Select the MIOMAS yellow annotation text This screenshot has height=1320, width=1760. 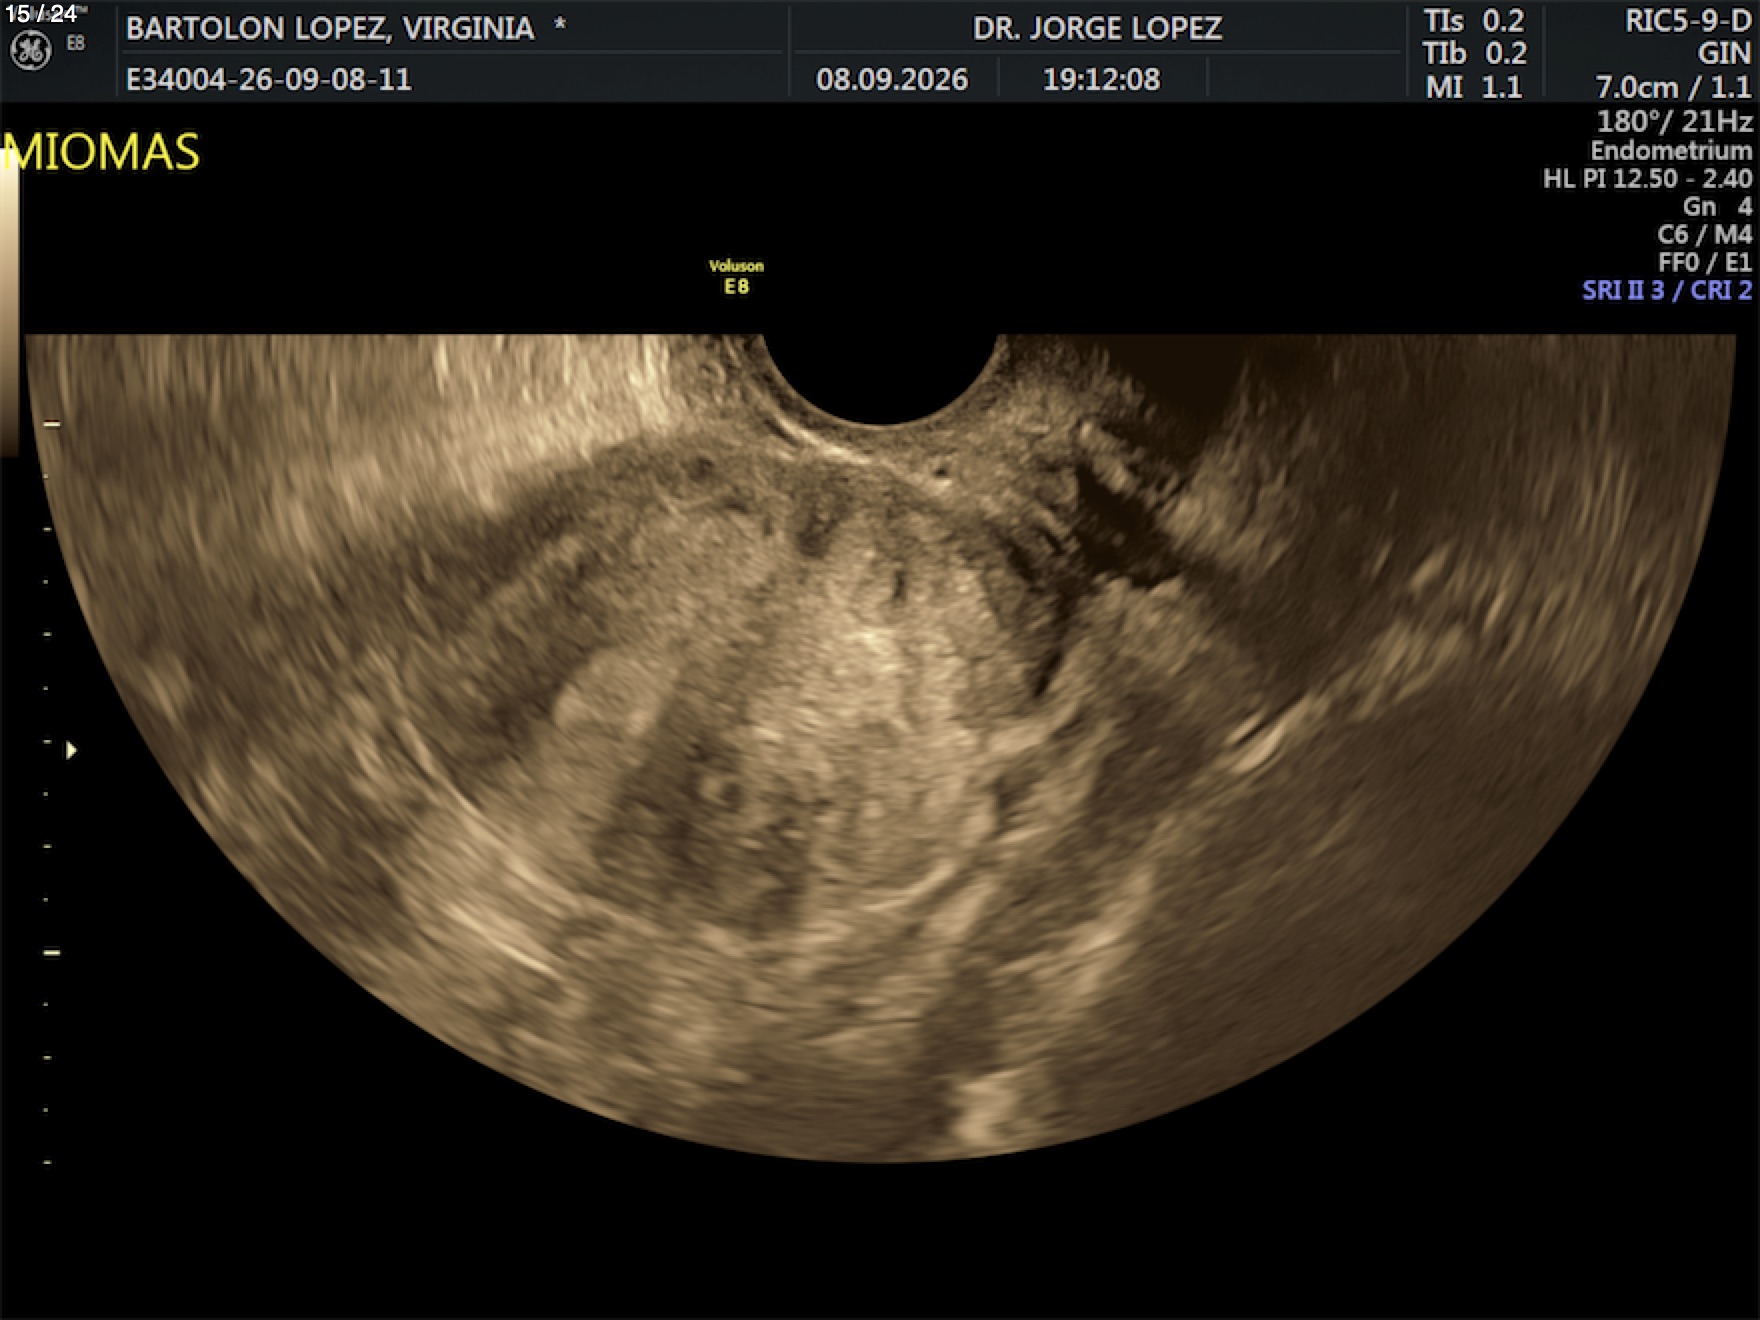tap(102, 153)
